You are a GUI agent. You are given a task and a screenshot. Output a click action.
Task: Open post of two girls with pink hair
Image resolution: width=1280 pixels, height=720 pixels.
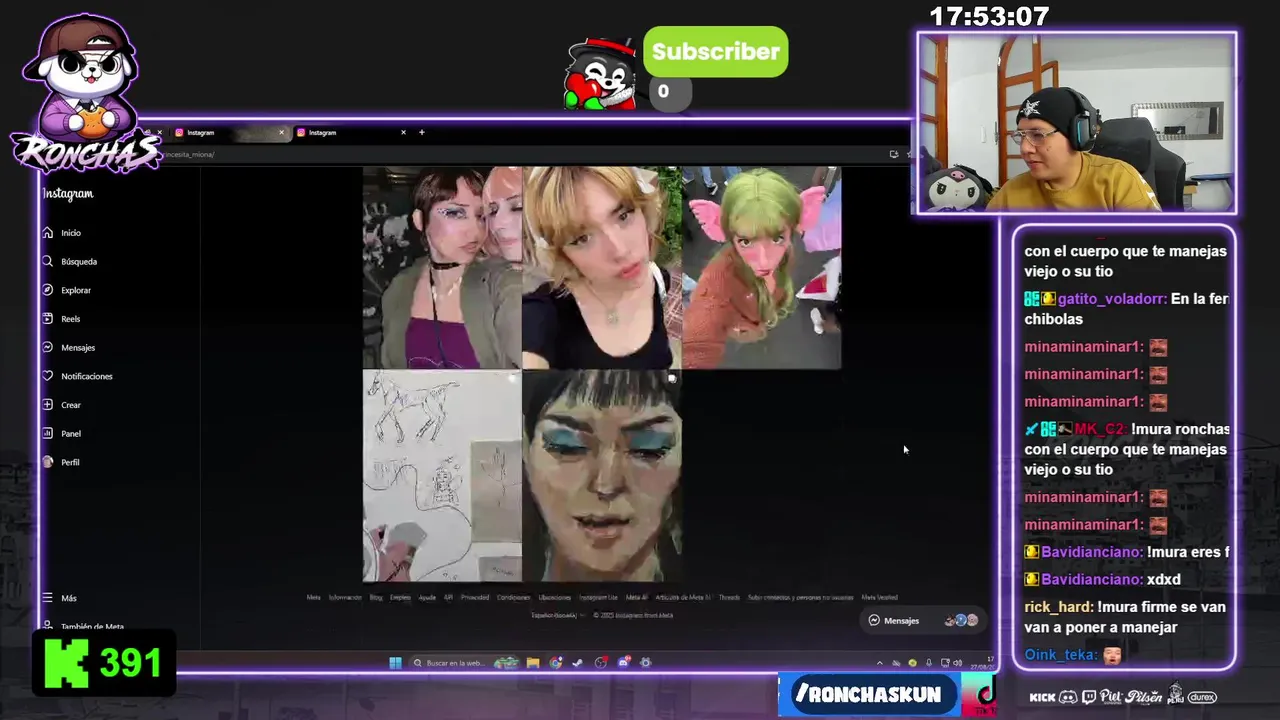tap(441, 267)
